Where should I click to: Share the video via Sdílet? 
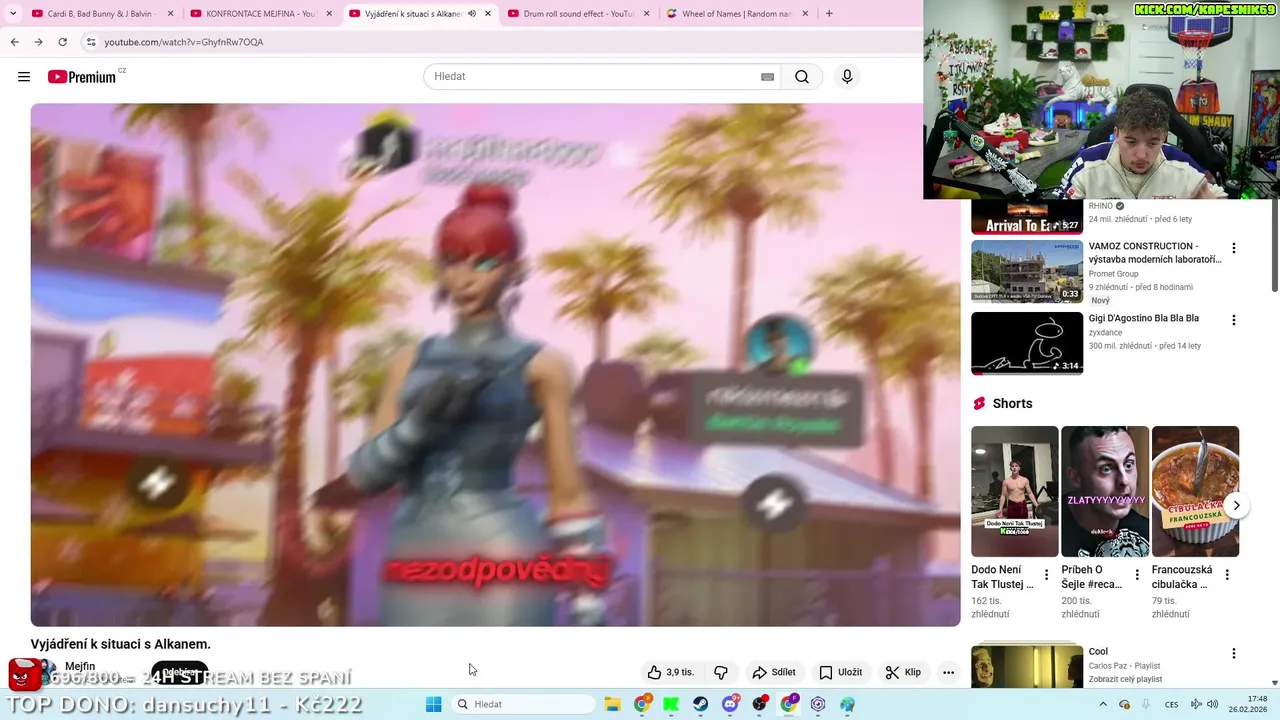(774, 672)
